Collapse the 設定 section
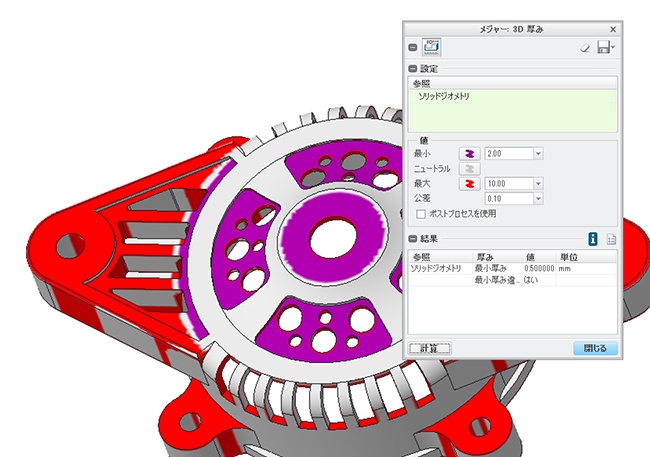 tap(412, 68)
